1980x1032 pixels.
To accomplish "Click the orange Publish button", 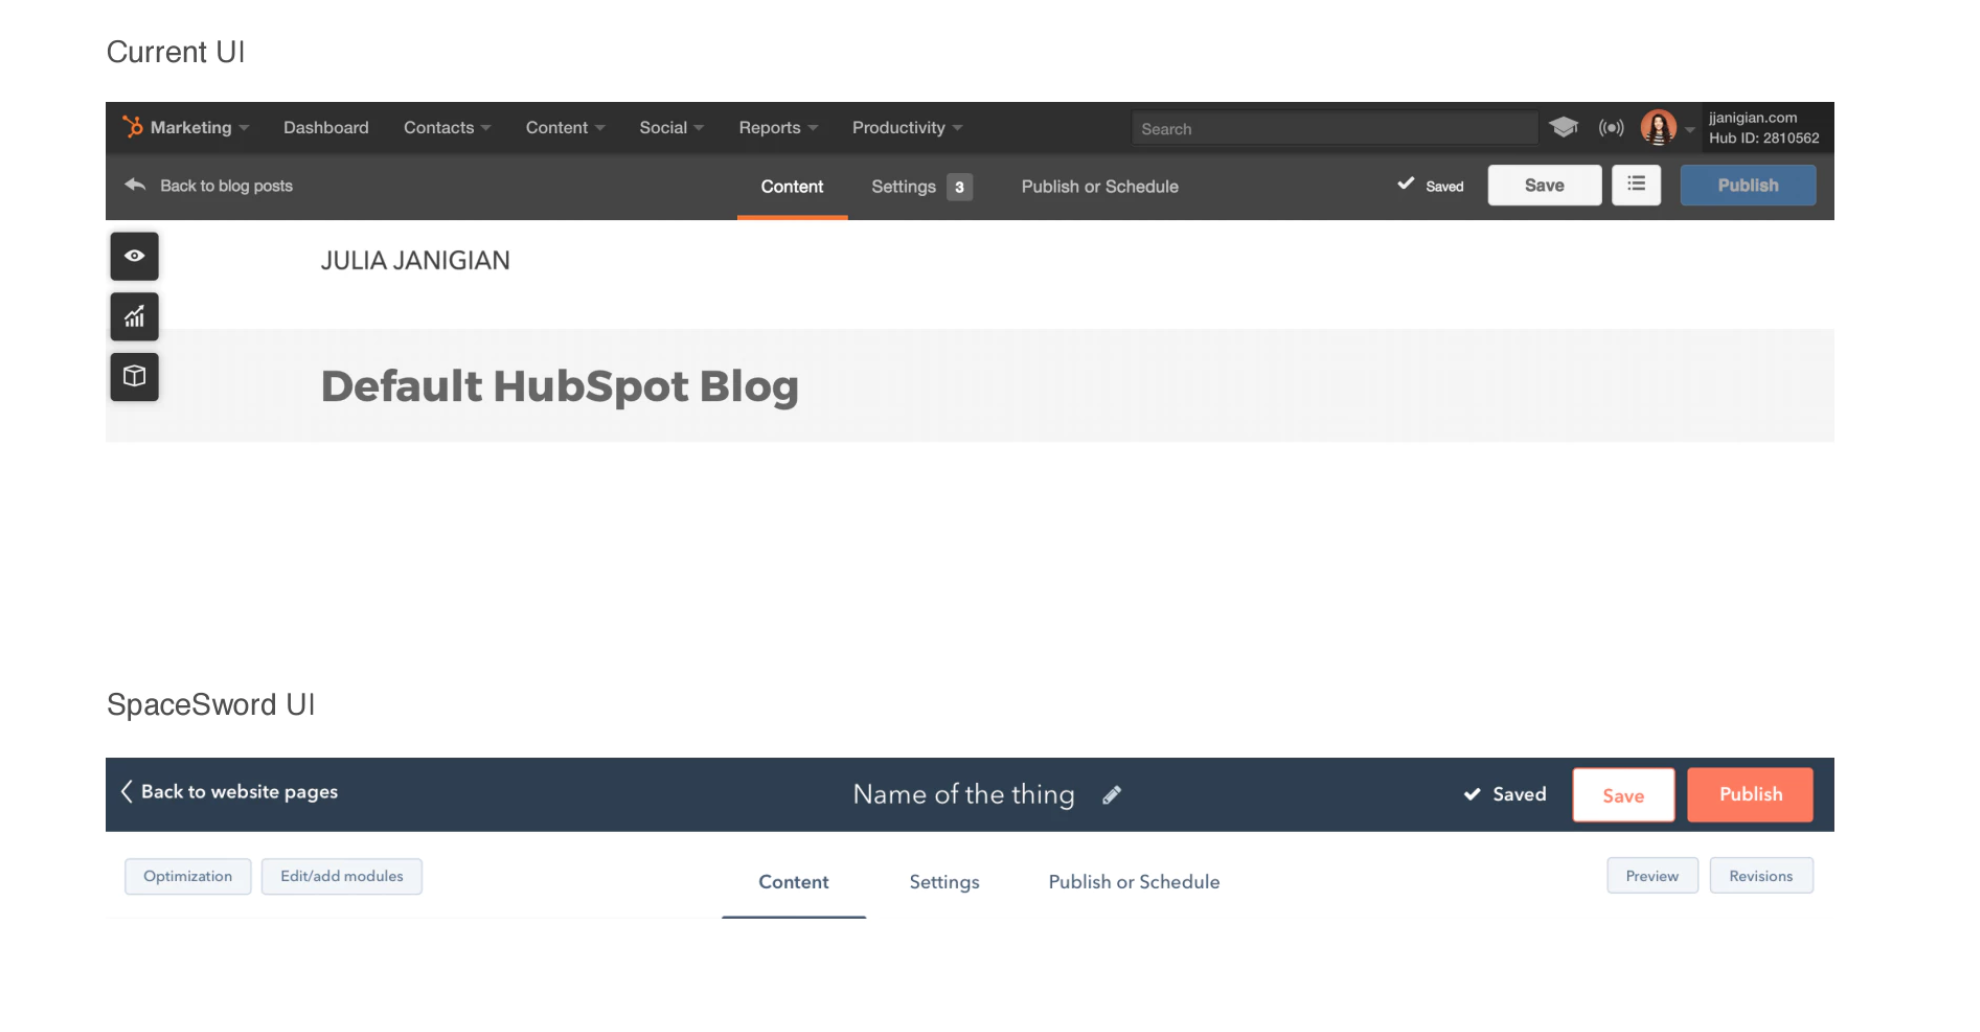I will click(x=1750, y=795).
